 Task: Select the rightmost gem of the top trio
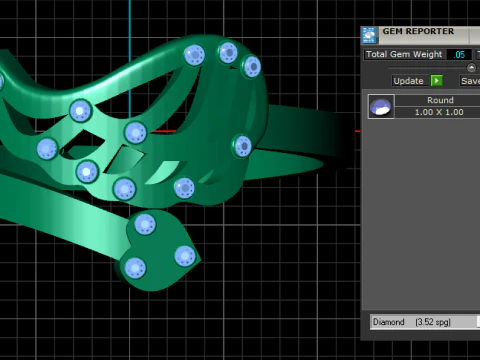tap(252, 66)
